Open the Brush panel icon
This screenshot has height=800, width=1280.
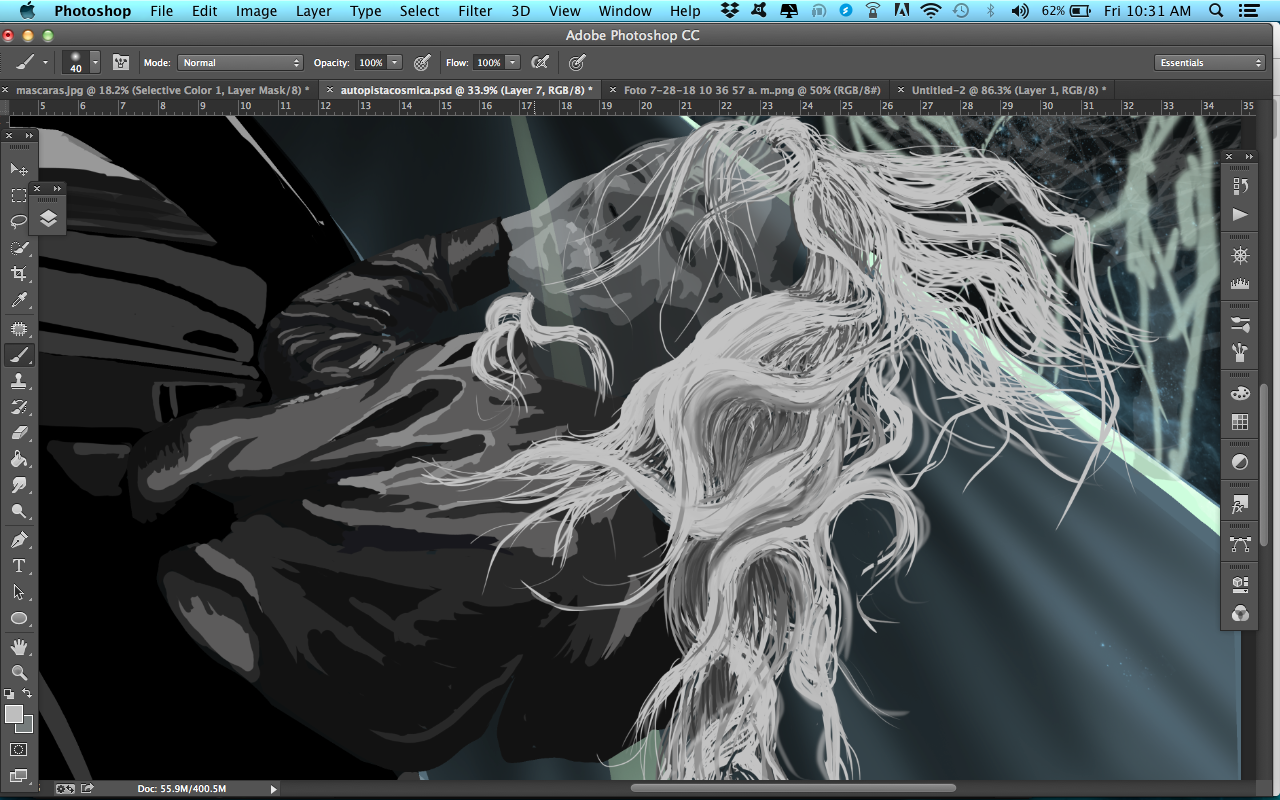click(1240, 352)
